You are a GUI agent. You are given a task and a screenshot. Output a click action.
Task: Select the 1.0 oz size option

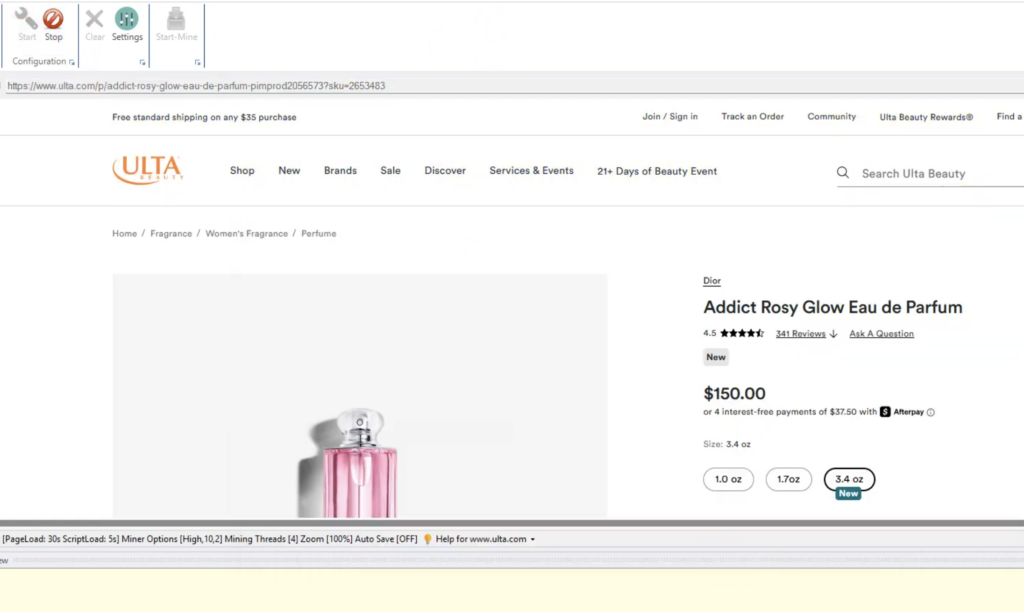tap(728, 479)
